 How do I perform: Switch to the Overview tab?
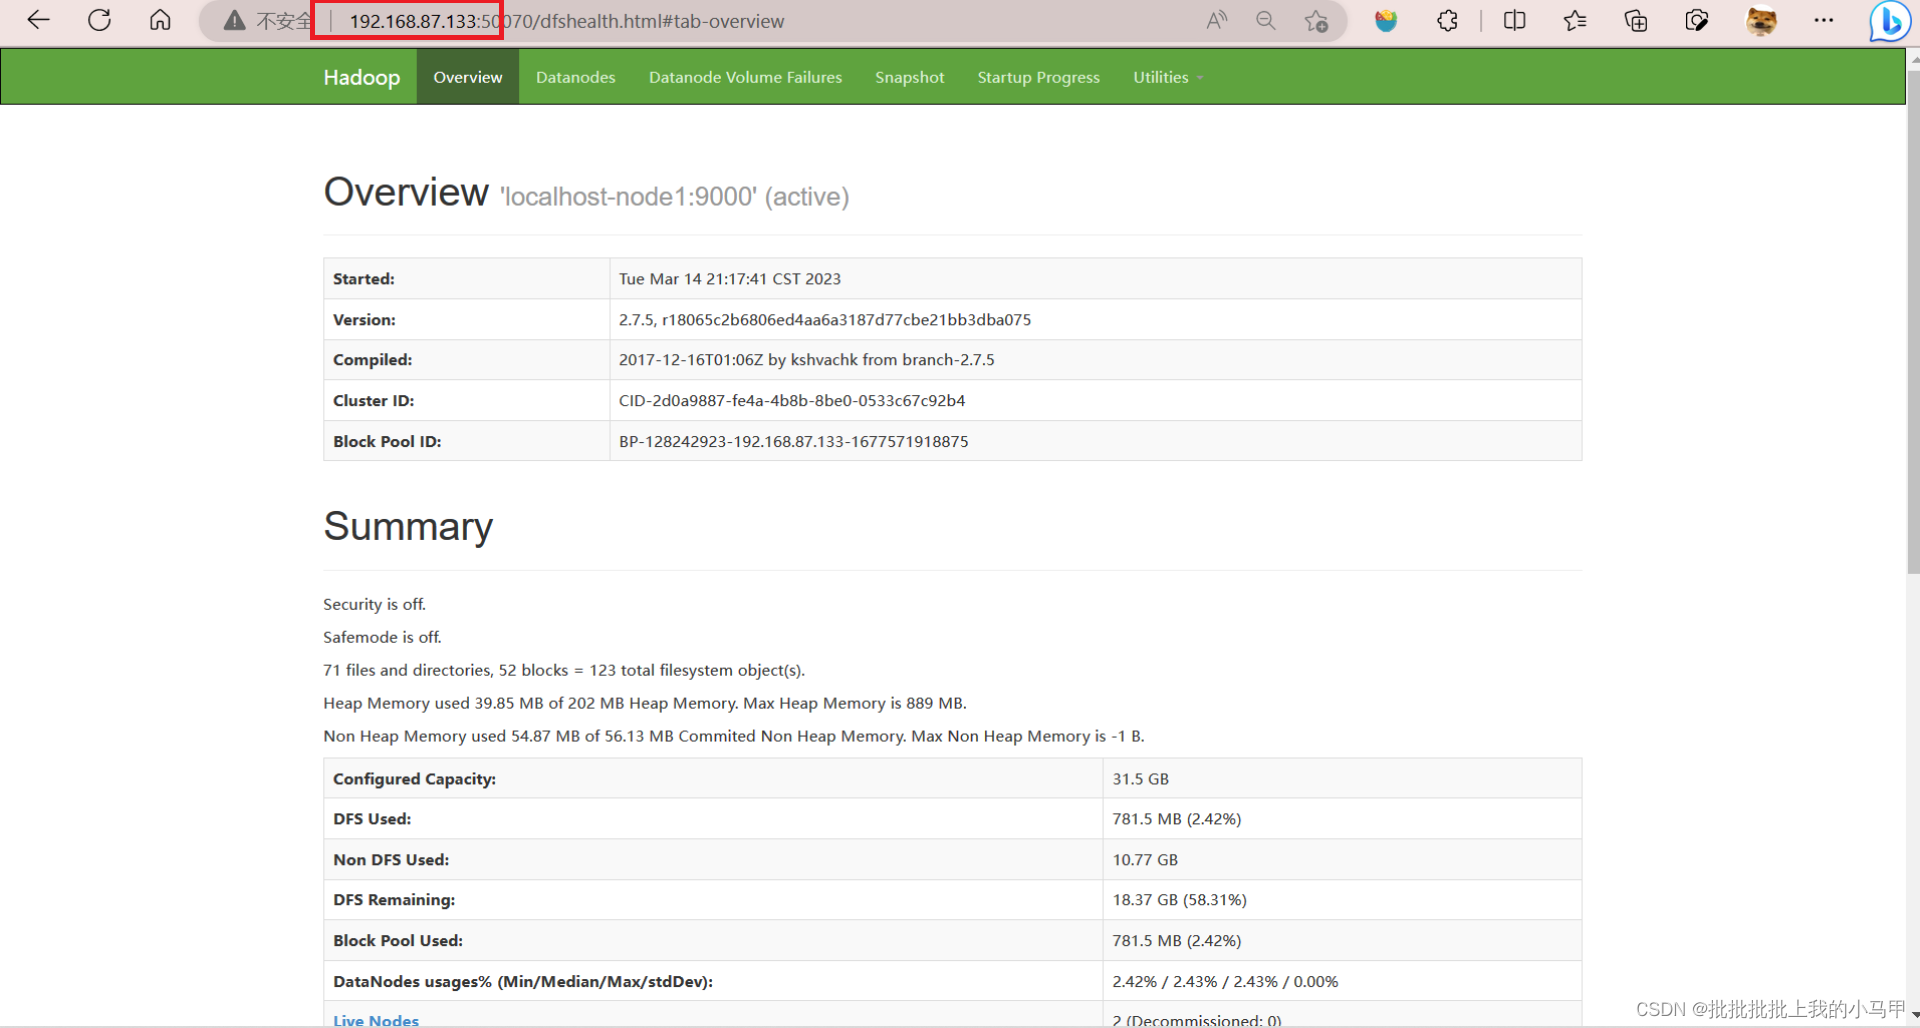pyautogui.click(x=468, y=77)
